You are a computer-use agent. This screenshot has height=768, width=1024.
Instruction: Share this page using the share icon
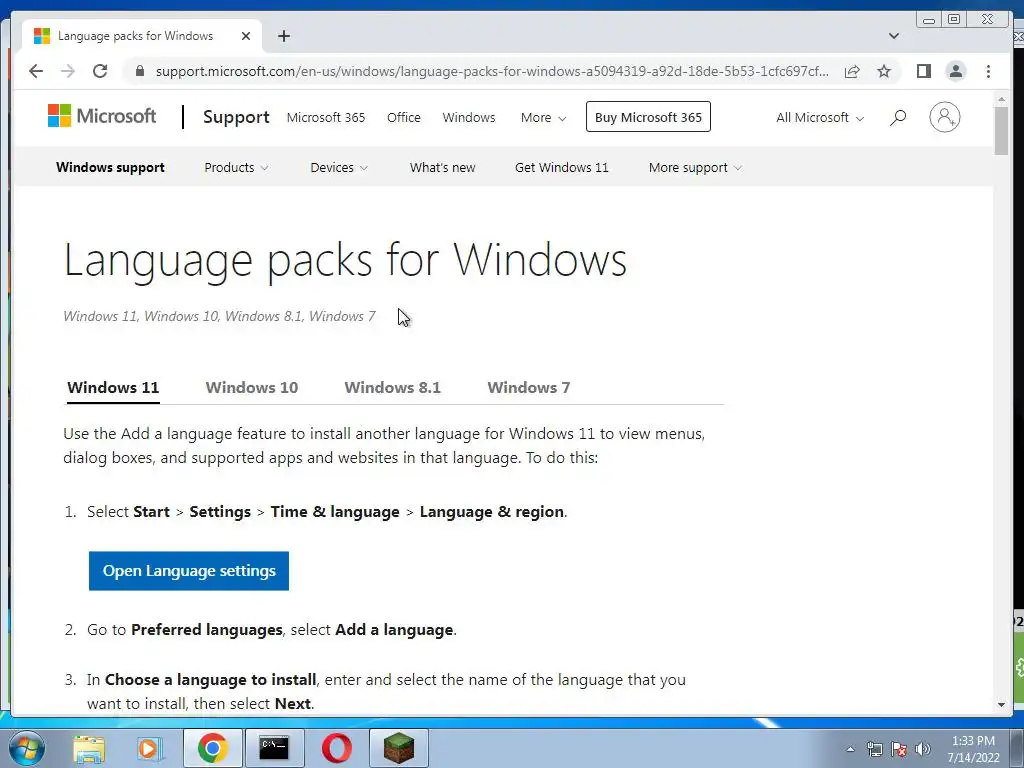(x=852, y=71)
